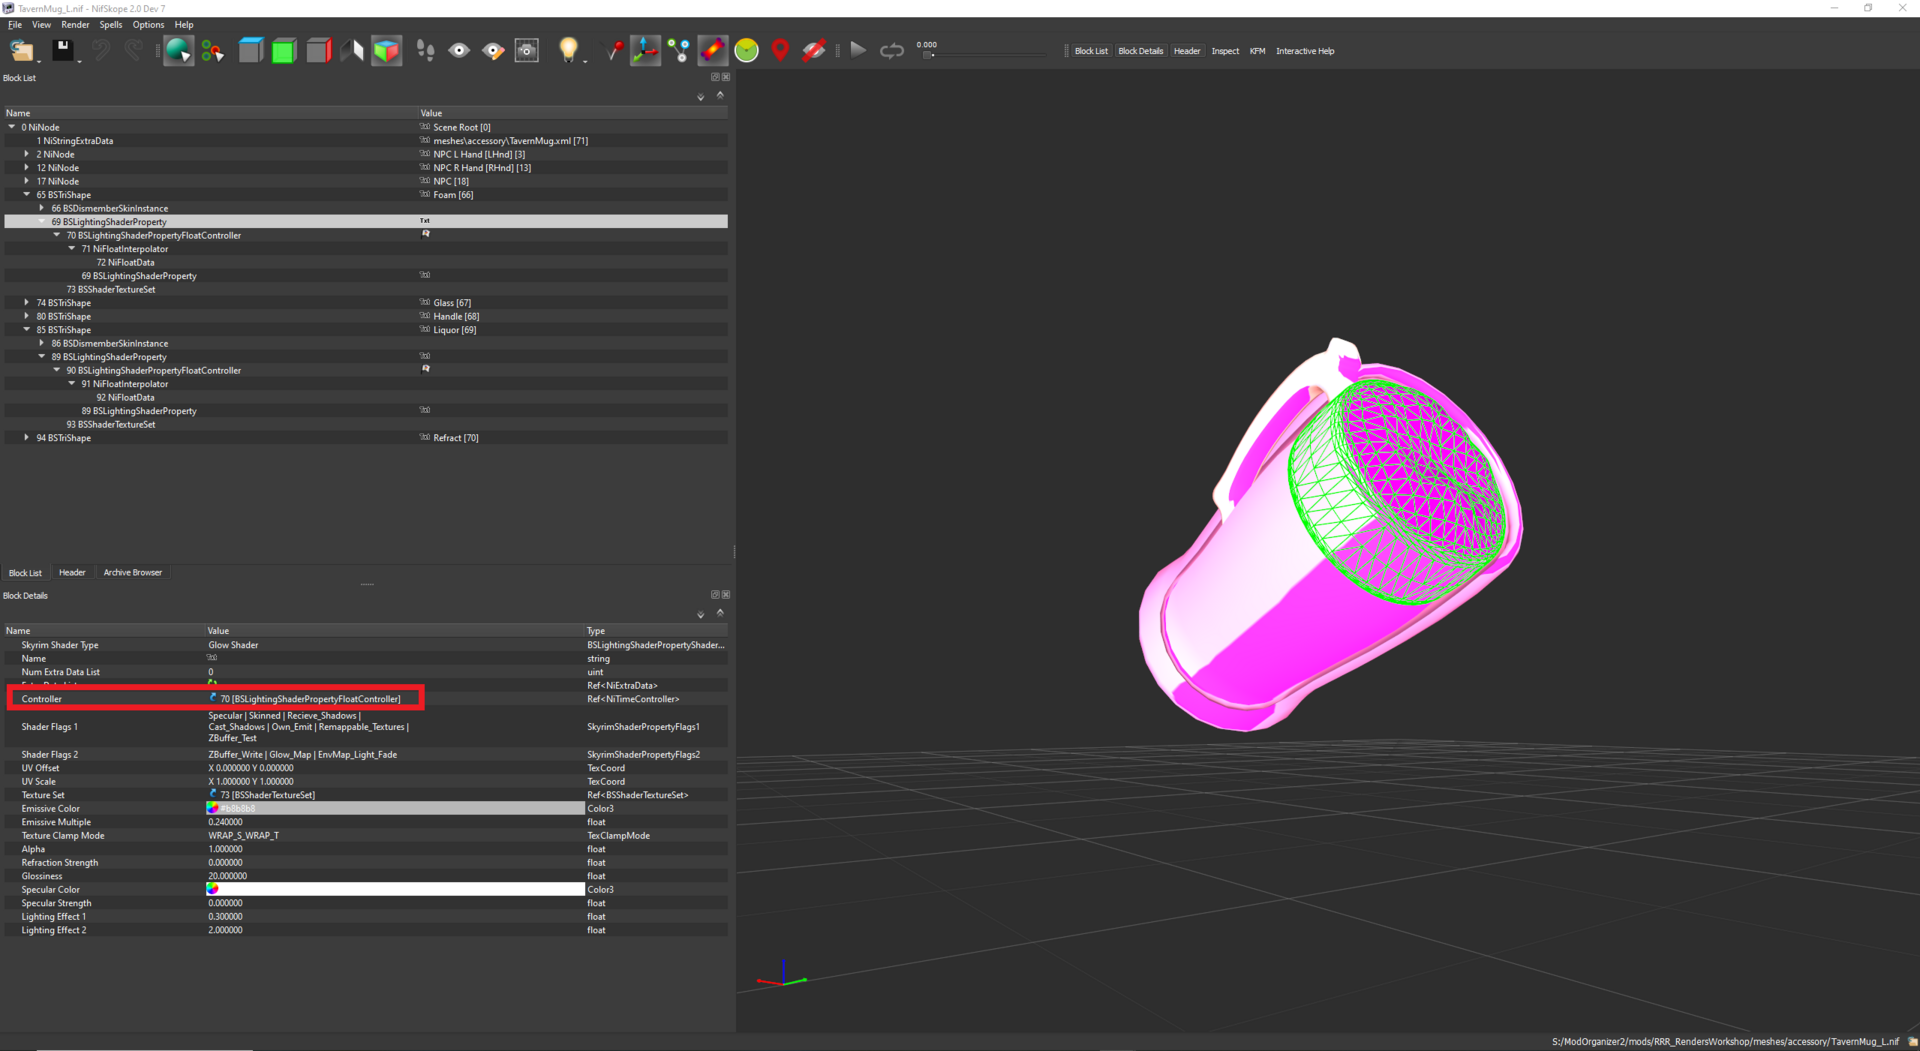The height and width of the screenshot is (1051, 1920).
Task: Expand the 94 BSTriShape Refract row
Action: tap(27, 437)
